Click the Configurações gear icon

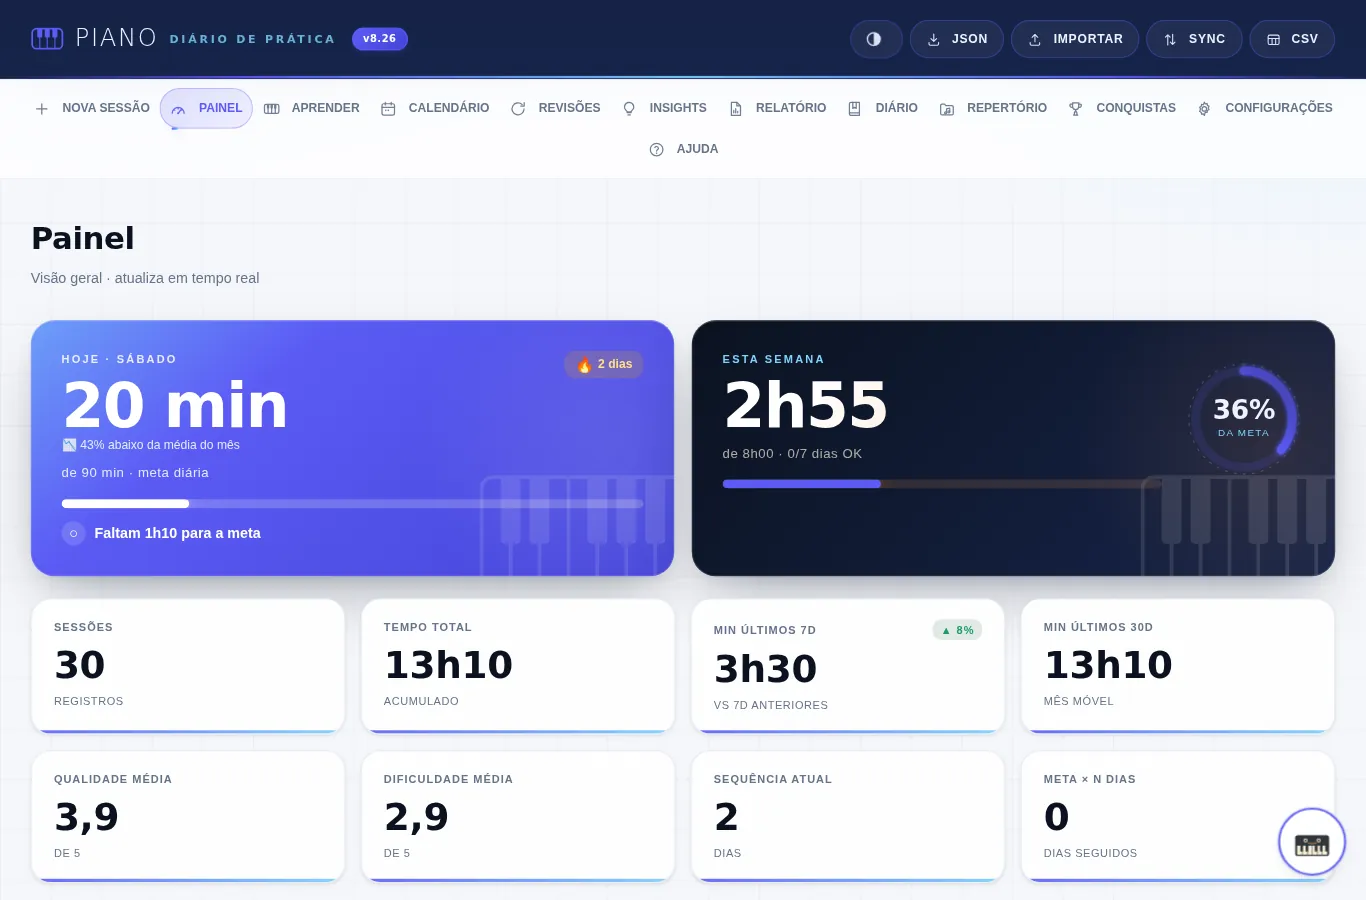(x=1205, y=109)
